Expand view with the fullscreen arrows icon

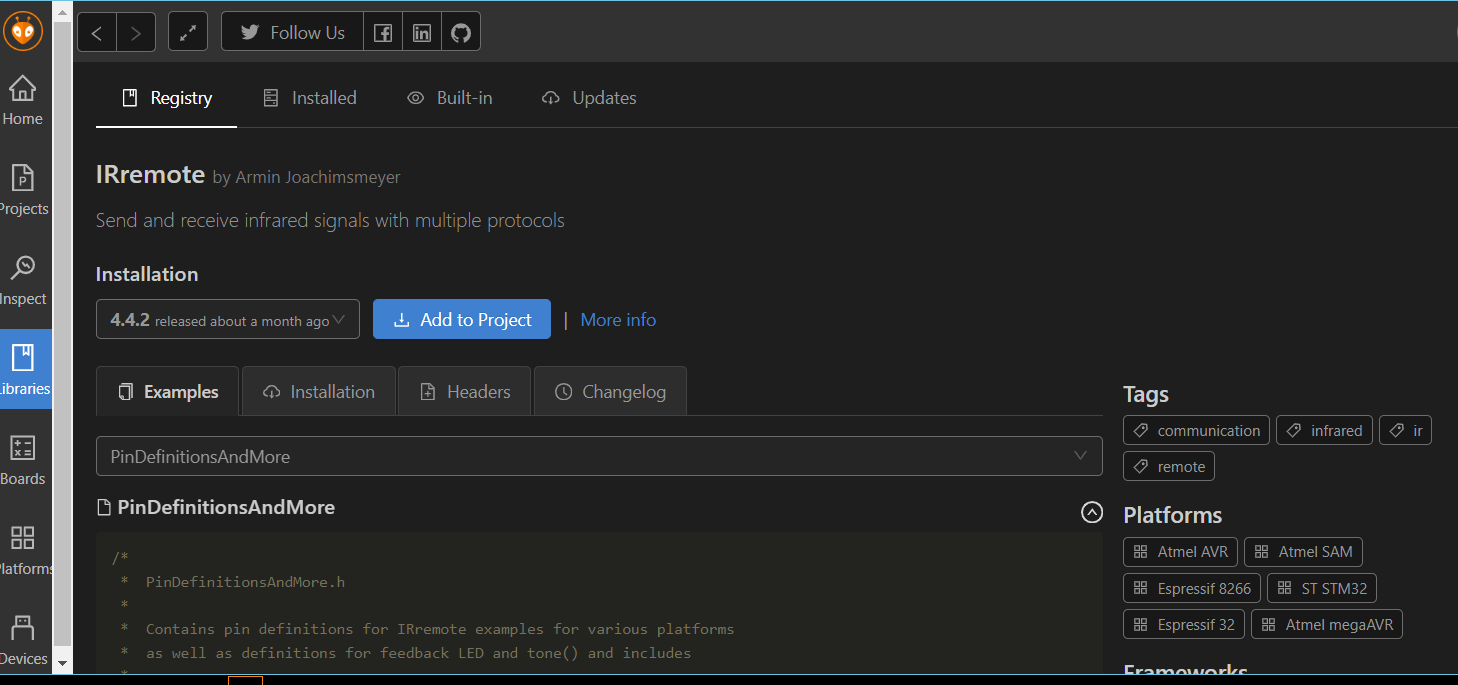coord(187,32)
